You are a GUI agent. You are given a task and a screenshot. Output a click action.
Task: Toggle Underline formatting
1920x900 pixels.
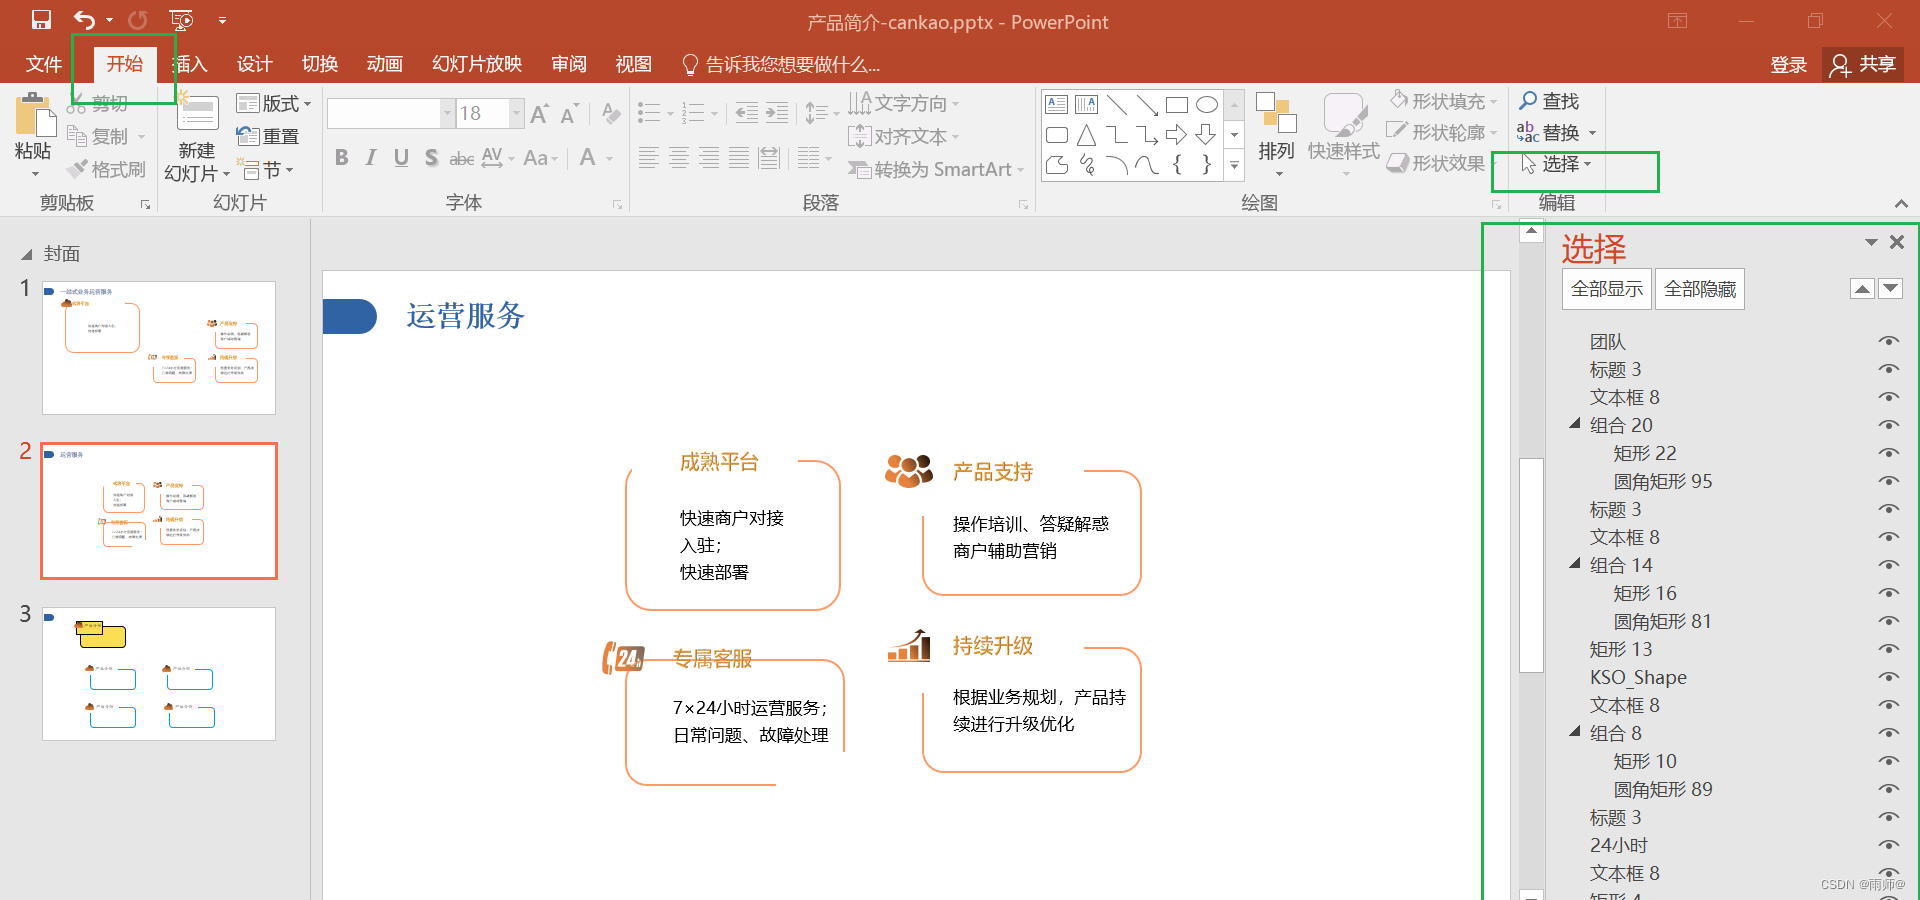(401, 157)
